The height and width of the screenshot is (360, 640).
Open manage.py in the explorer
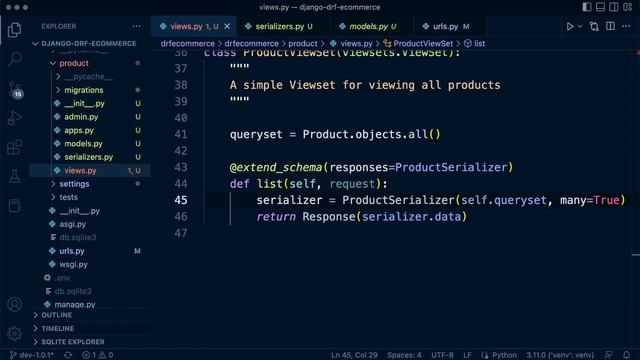75,304
